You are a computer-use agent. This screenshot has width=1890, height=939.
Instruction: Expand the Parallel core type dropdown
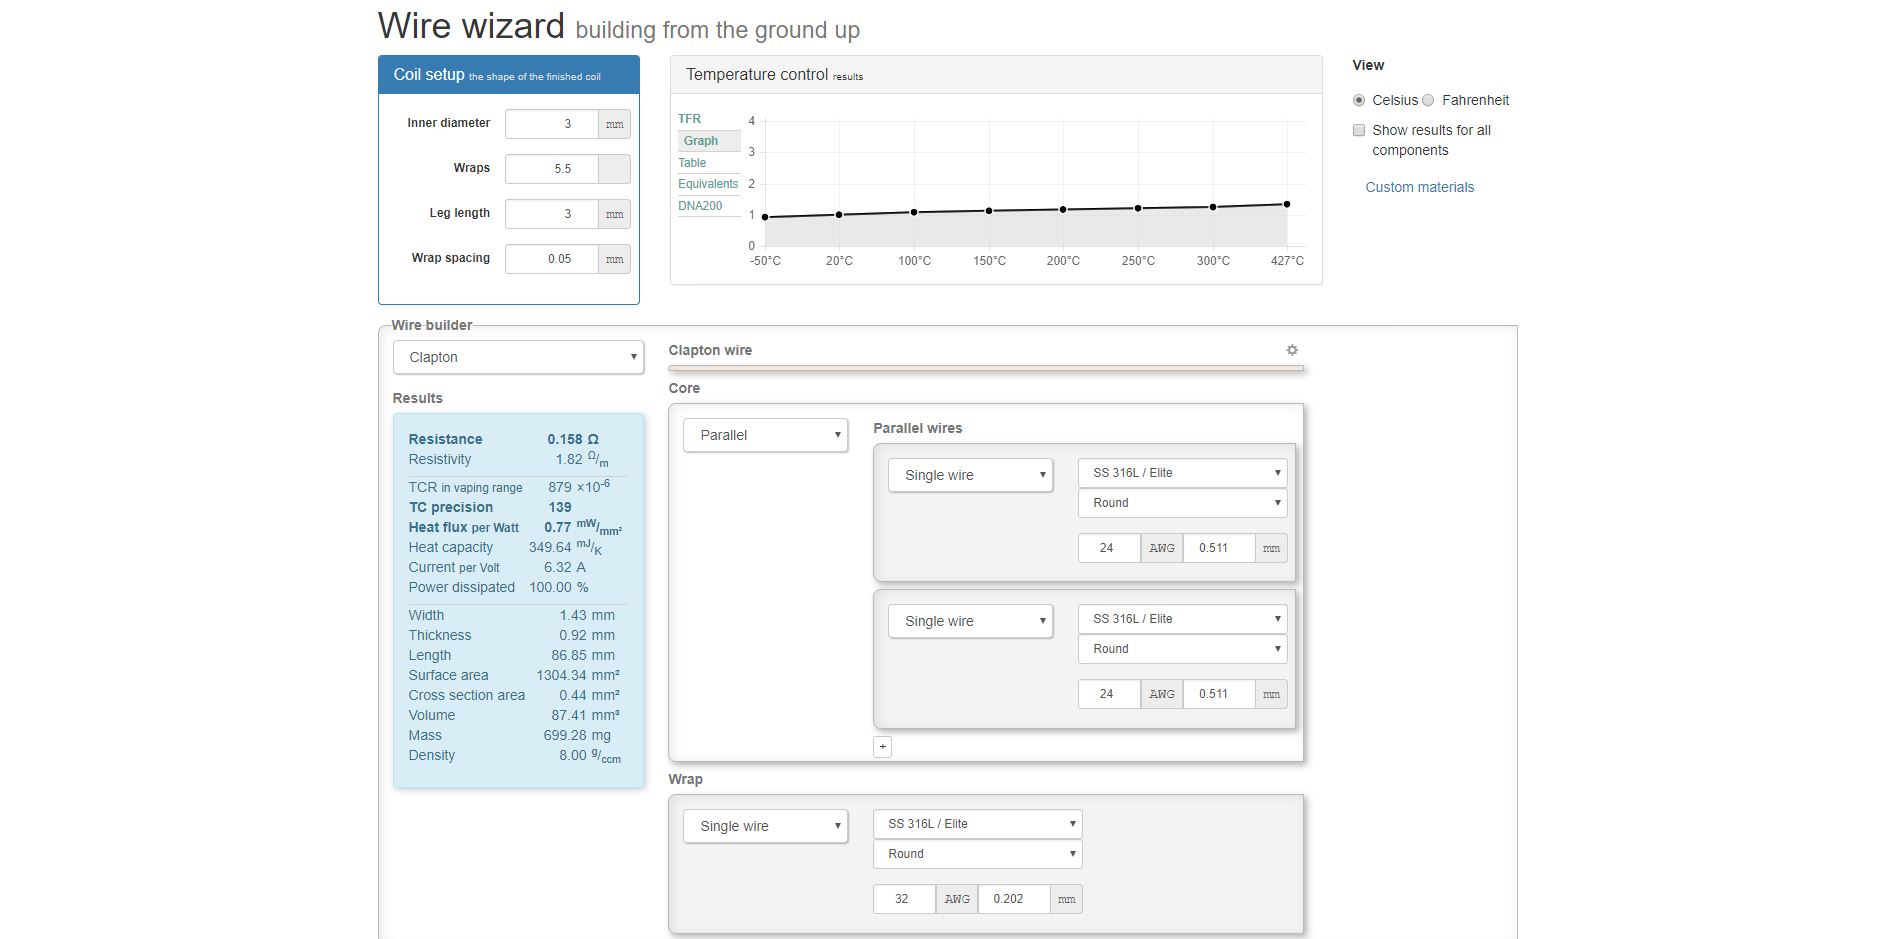tap(765, 435)
